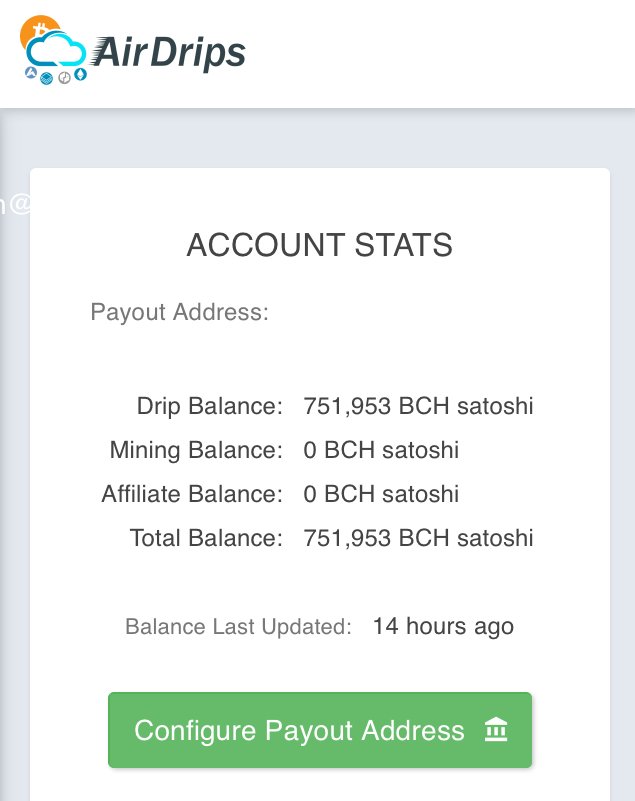Click the partially hidden email text at left

click(x=15, y=204)
